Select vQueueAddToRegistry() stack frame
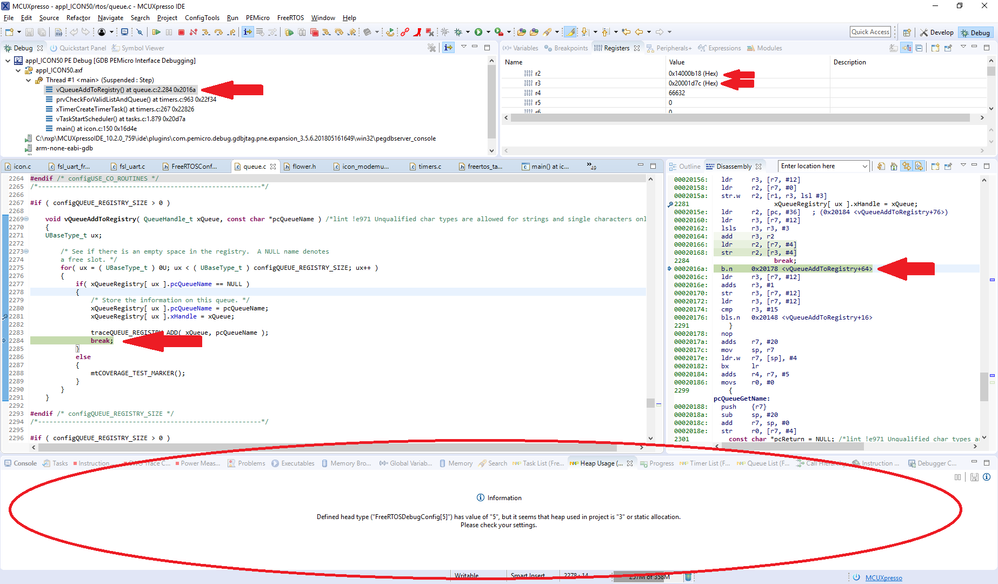The height and width of the screenshot is (584, 998). [121, 90]
